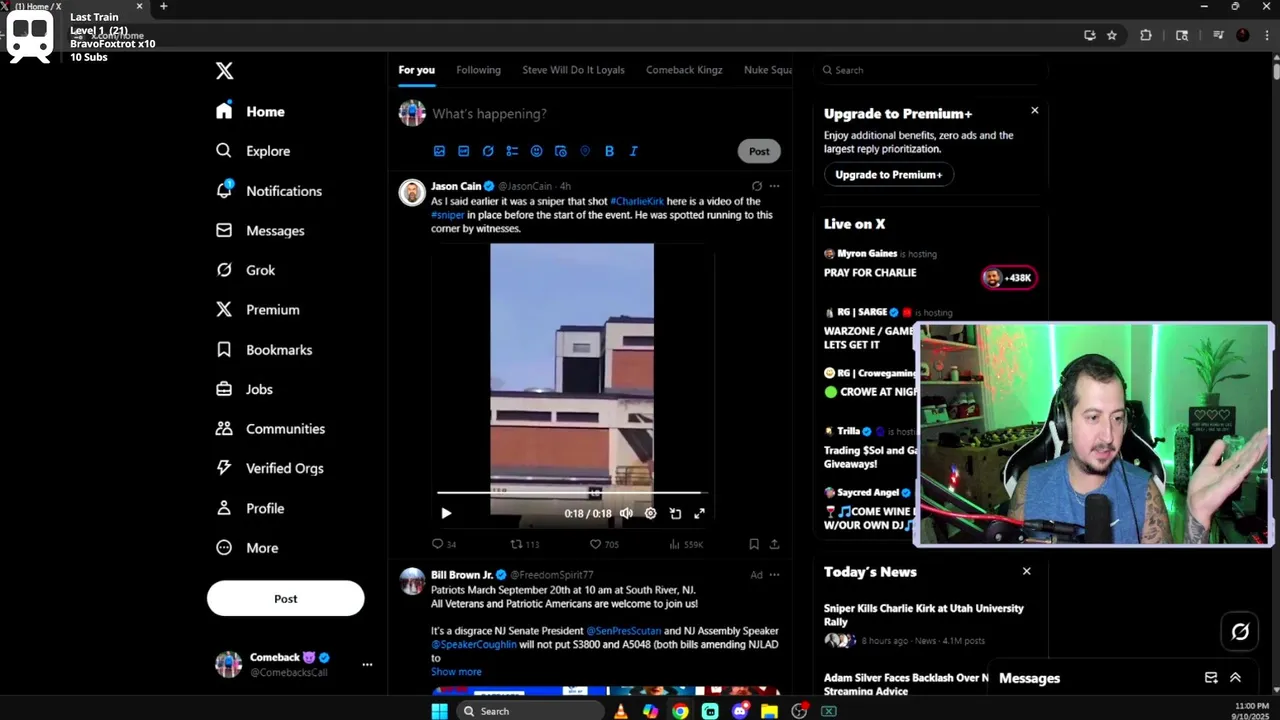Play the video in Jason Cain's post
Viewport: 1280px width, 720px height.
click(x=446, y=513)
